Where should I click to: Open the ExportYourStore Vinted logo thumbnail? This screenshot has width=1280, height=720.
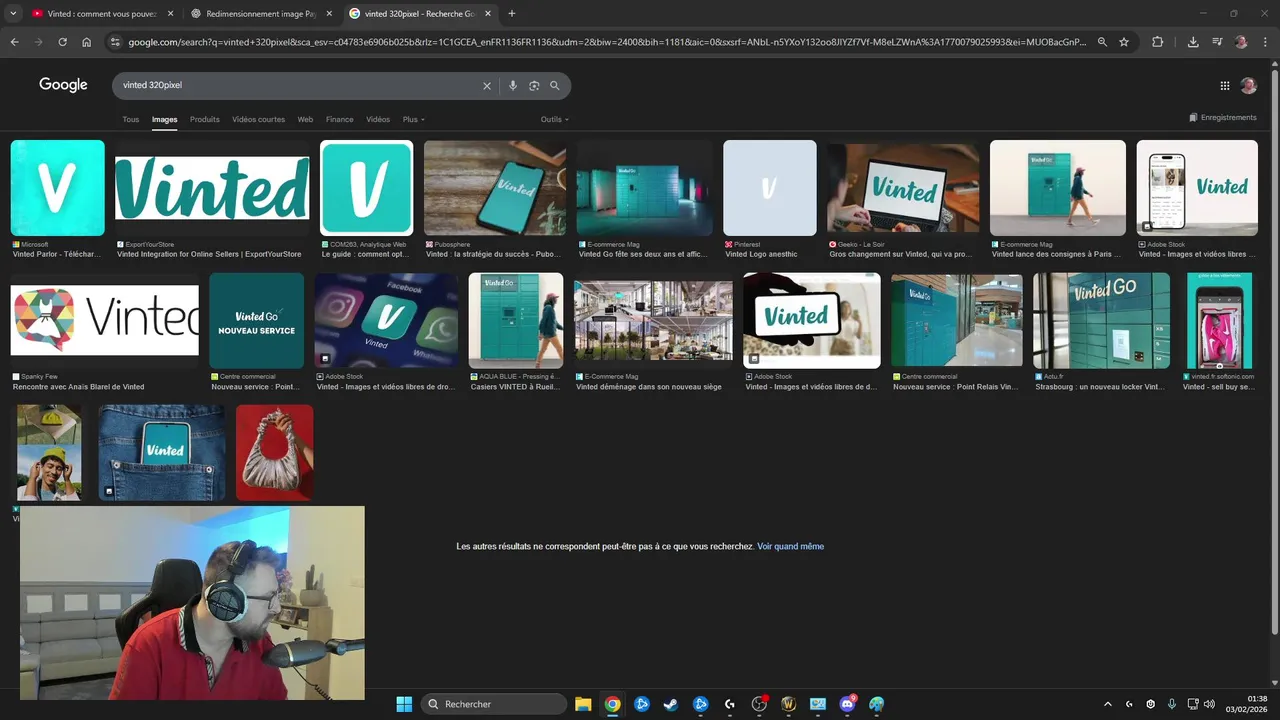click(212, 188)
